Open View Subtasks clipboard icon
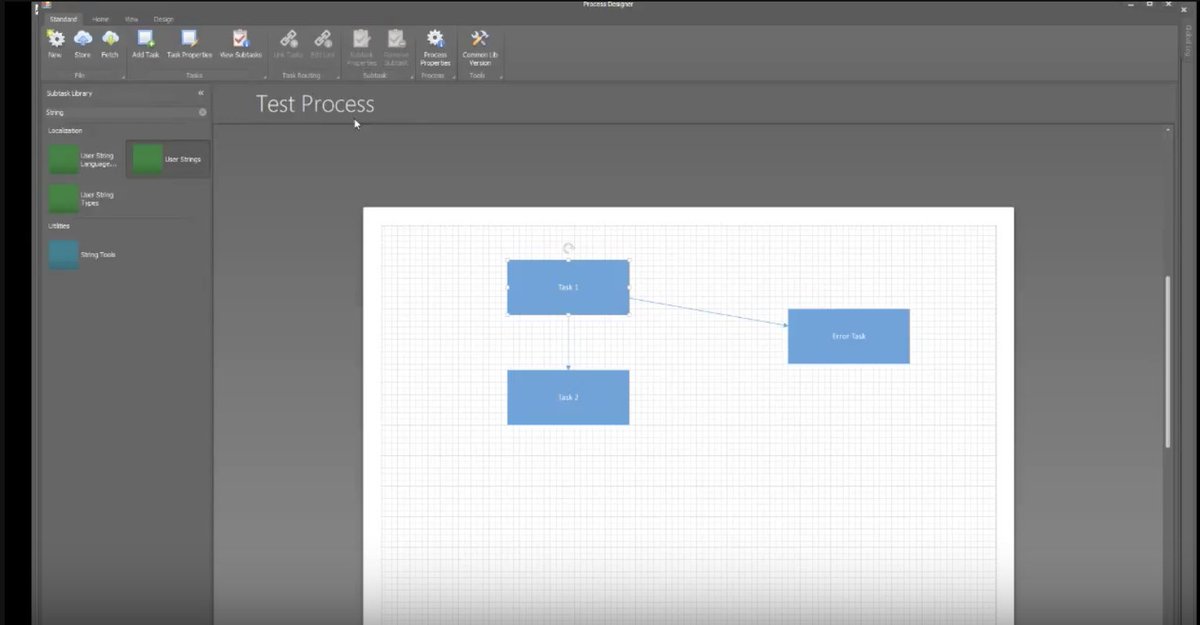 (x=240, y=38)
